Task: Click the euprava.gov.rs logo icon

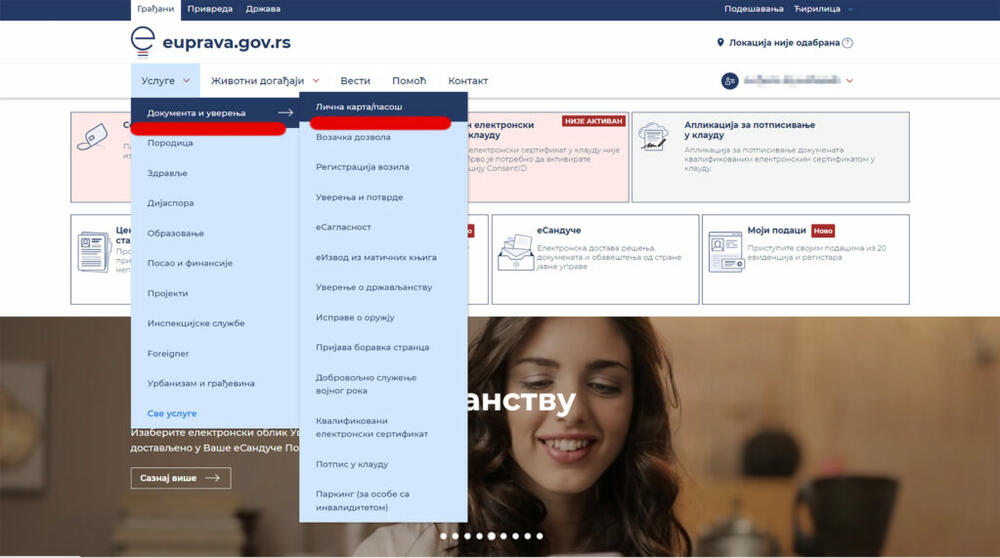Action: (143, 43)
